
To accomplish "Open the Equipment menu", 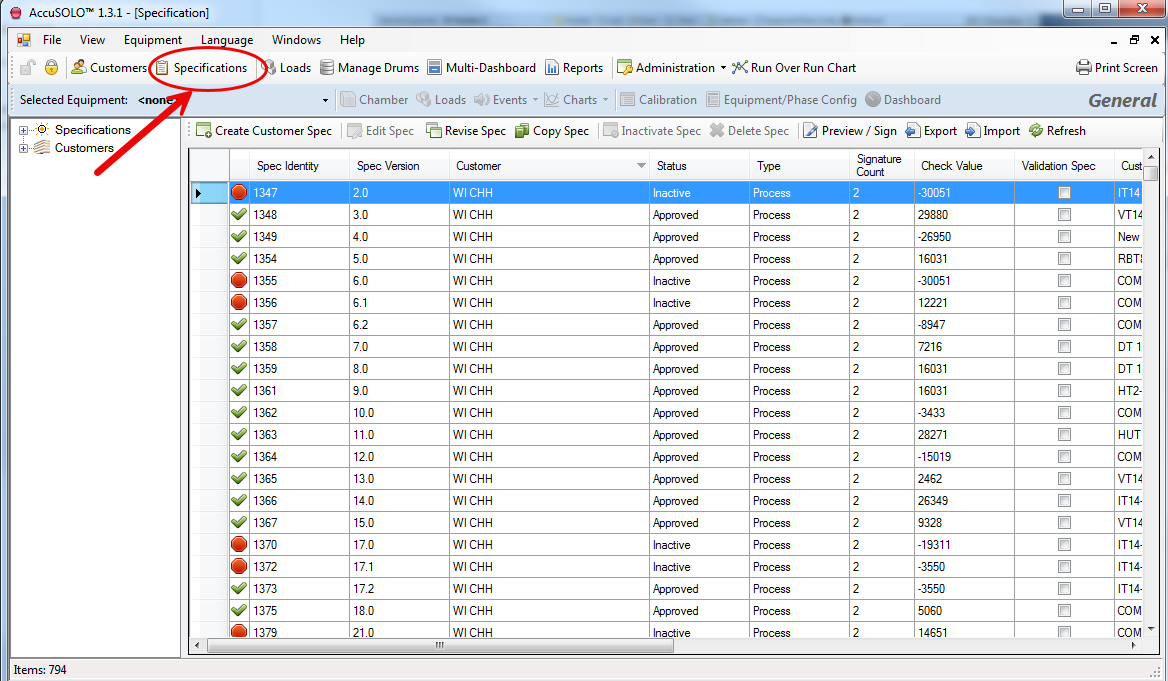I will point(152,40).
